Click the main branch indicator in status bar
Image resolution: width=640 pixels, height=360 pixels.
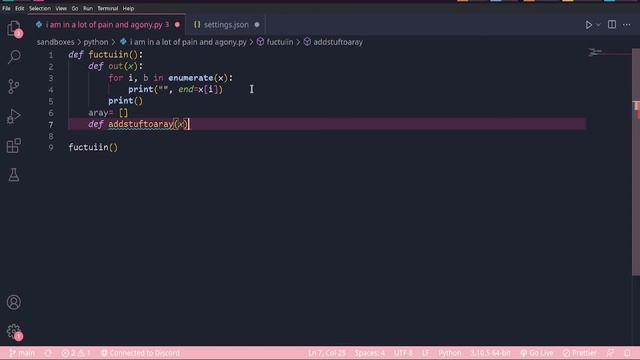tap(22, 353)
